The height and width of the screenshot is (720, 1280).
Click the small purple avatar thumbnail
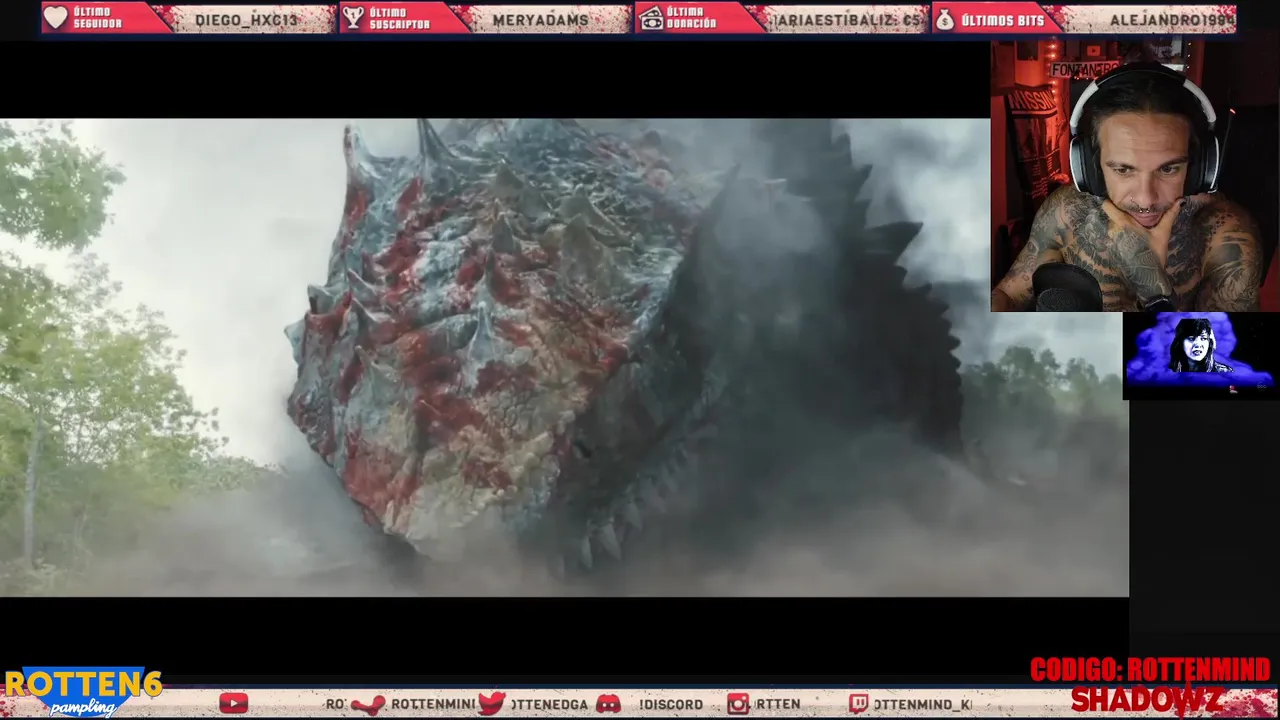(1200, 355)
